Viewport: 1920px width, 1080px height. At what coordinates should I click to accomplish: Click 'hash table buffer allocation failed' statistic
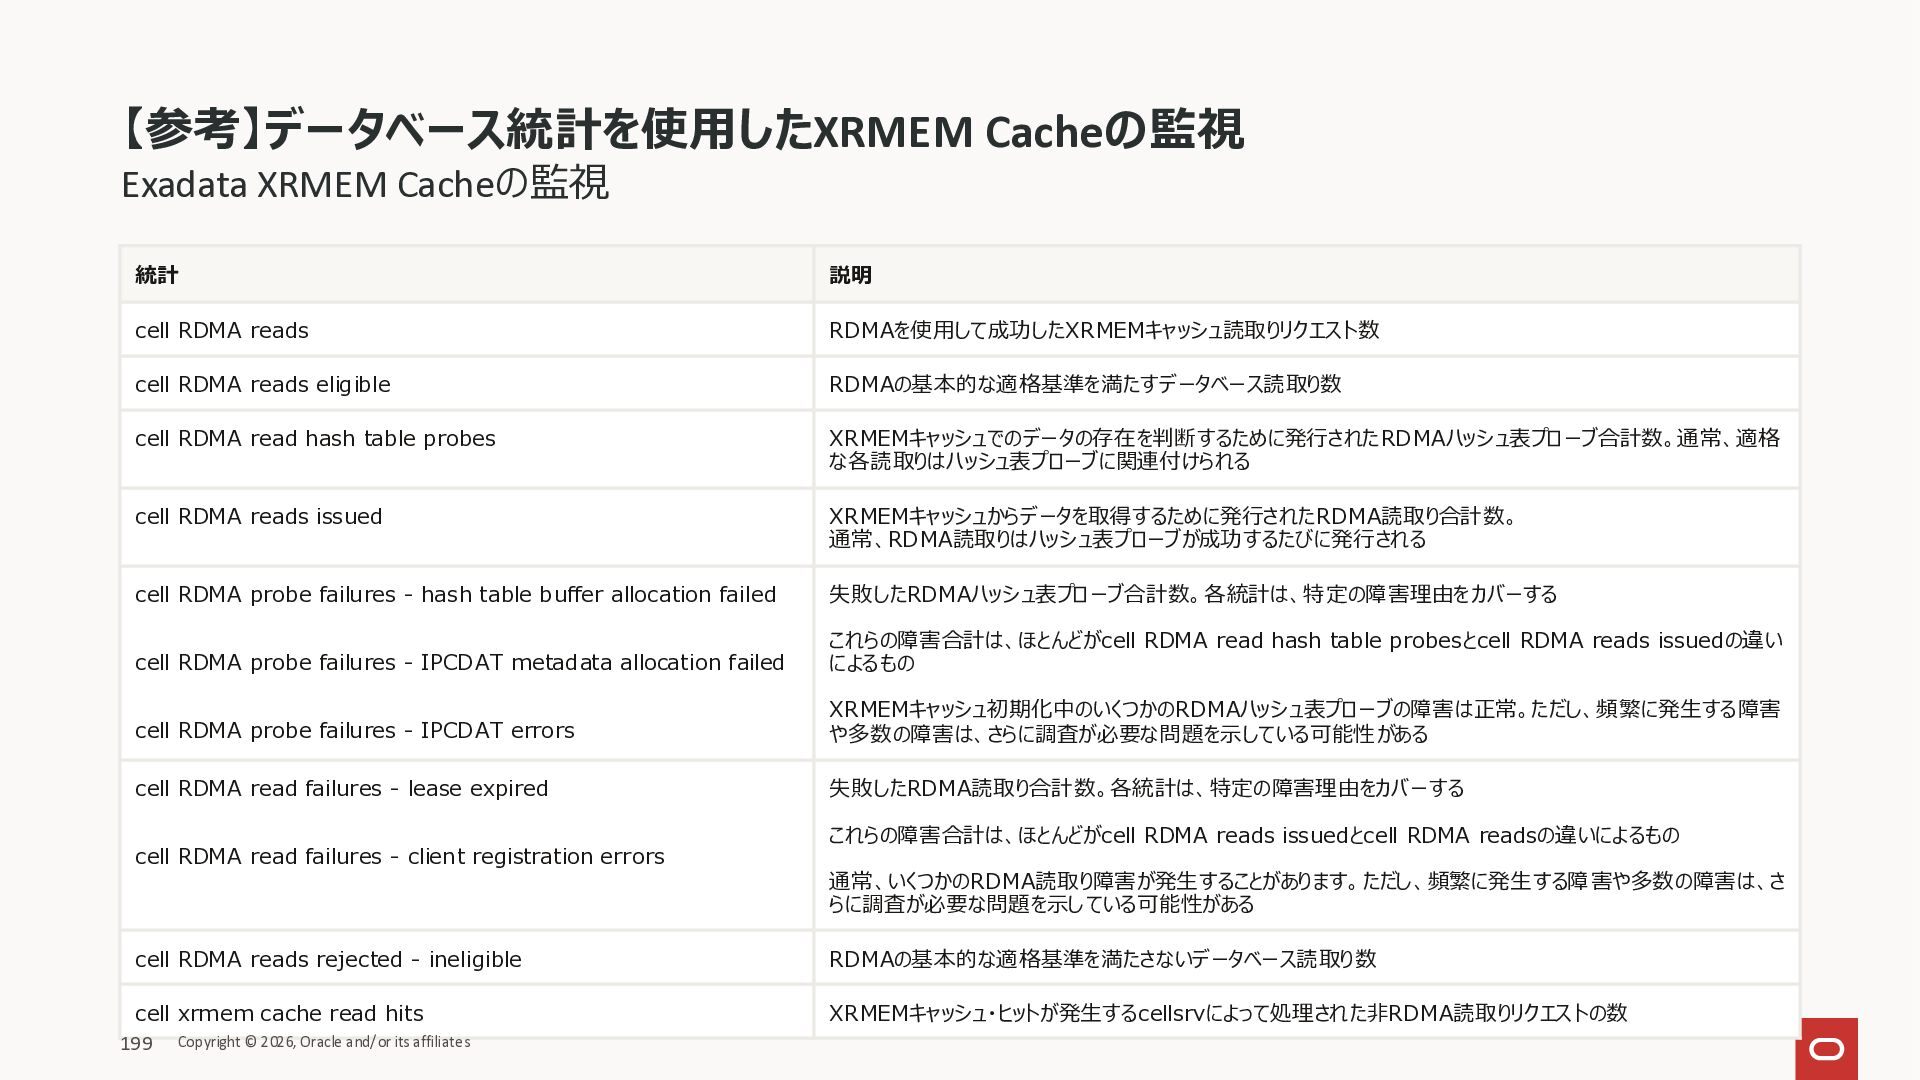click(x=455, y=595)
